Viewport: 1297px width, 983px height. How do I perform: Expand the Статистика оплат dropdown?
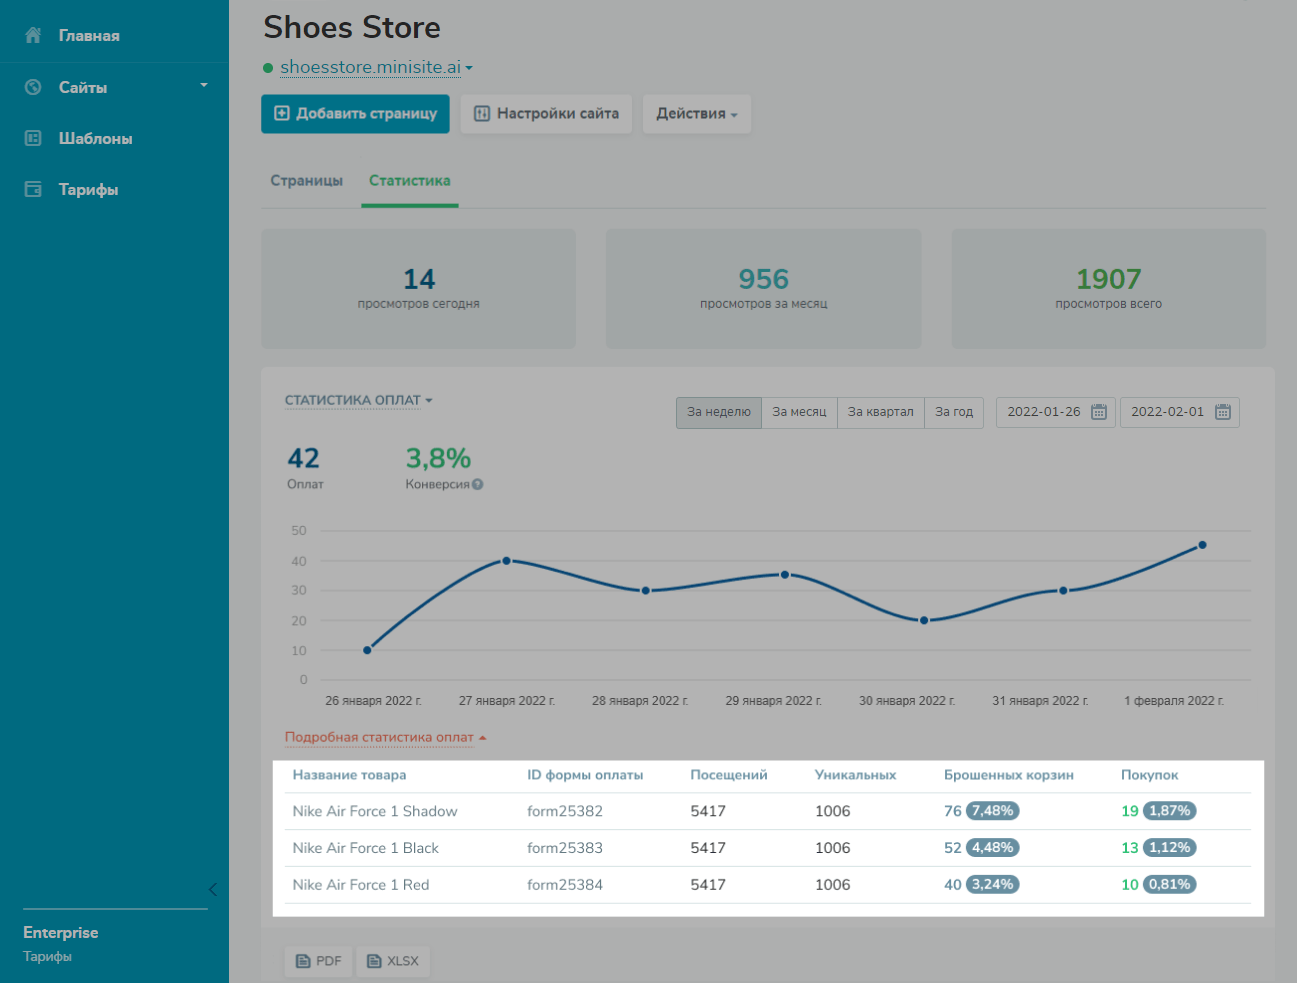(358, 400)
